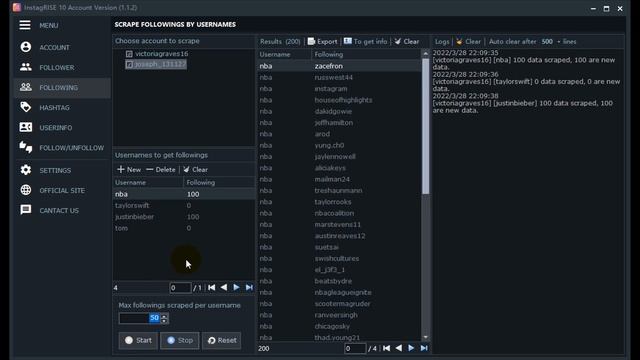Click To get info in results toolbar
Screen dimensions: 640x360
[365, 42]
